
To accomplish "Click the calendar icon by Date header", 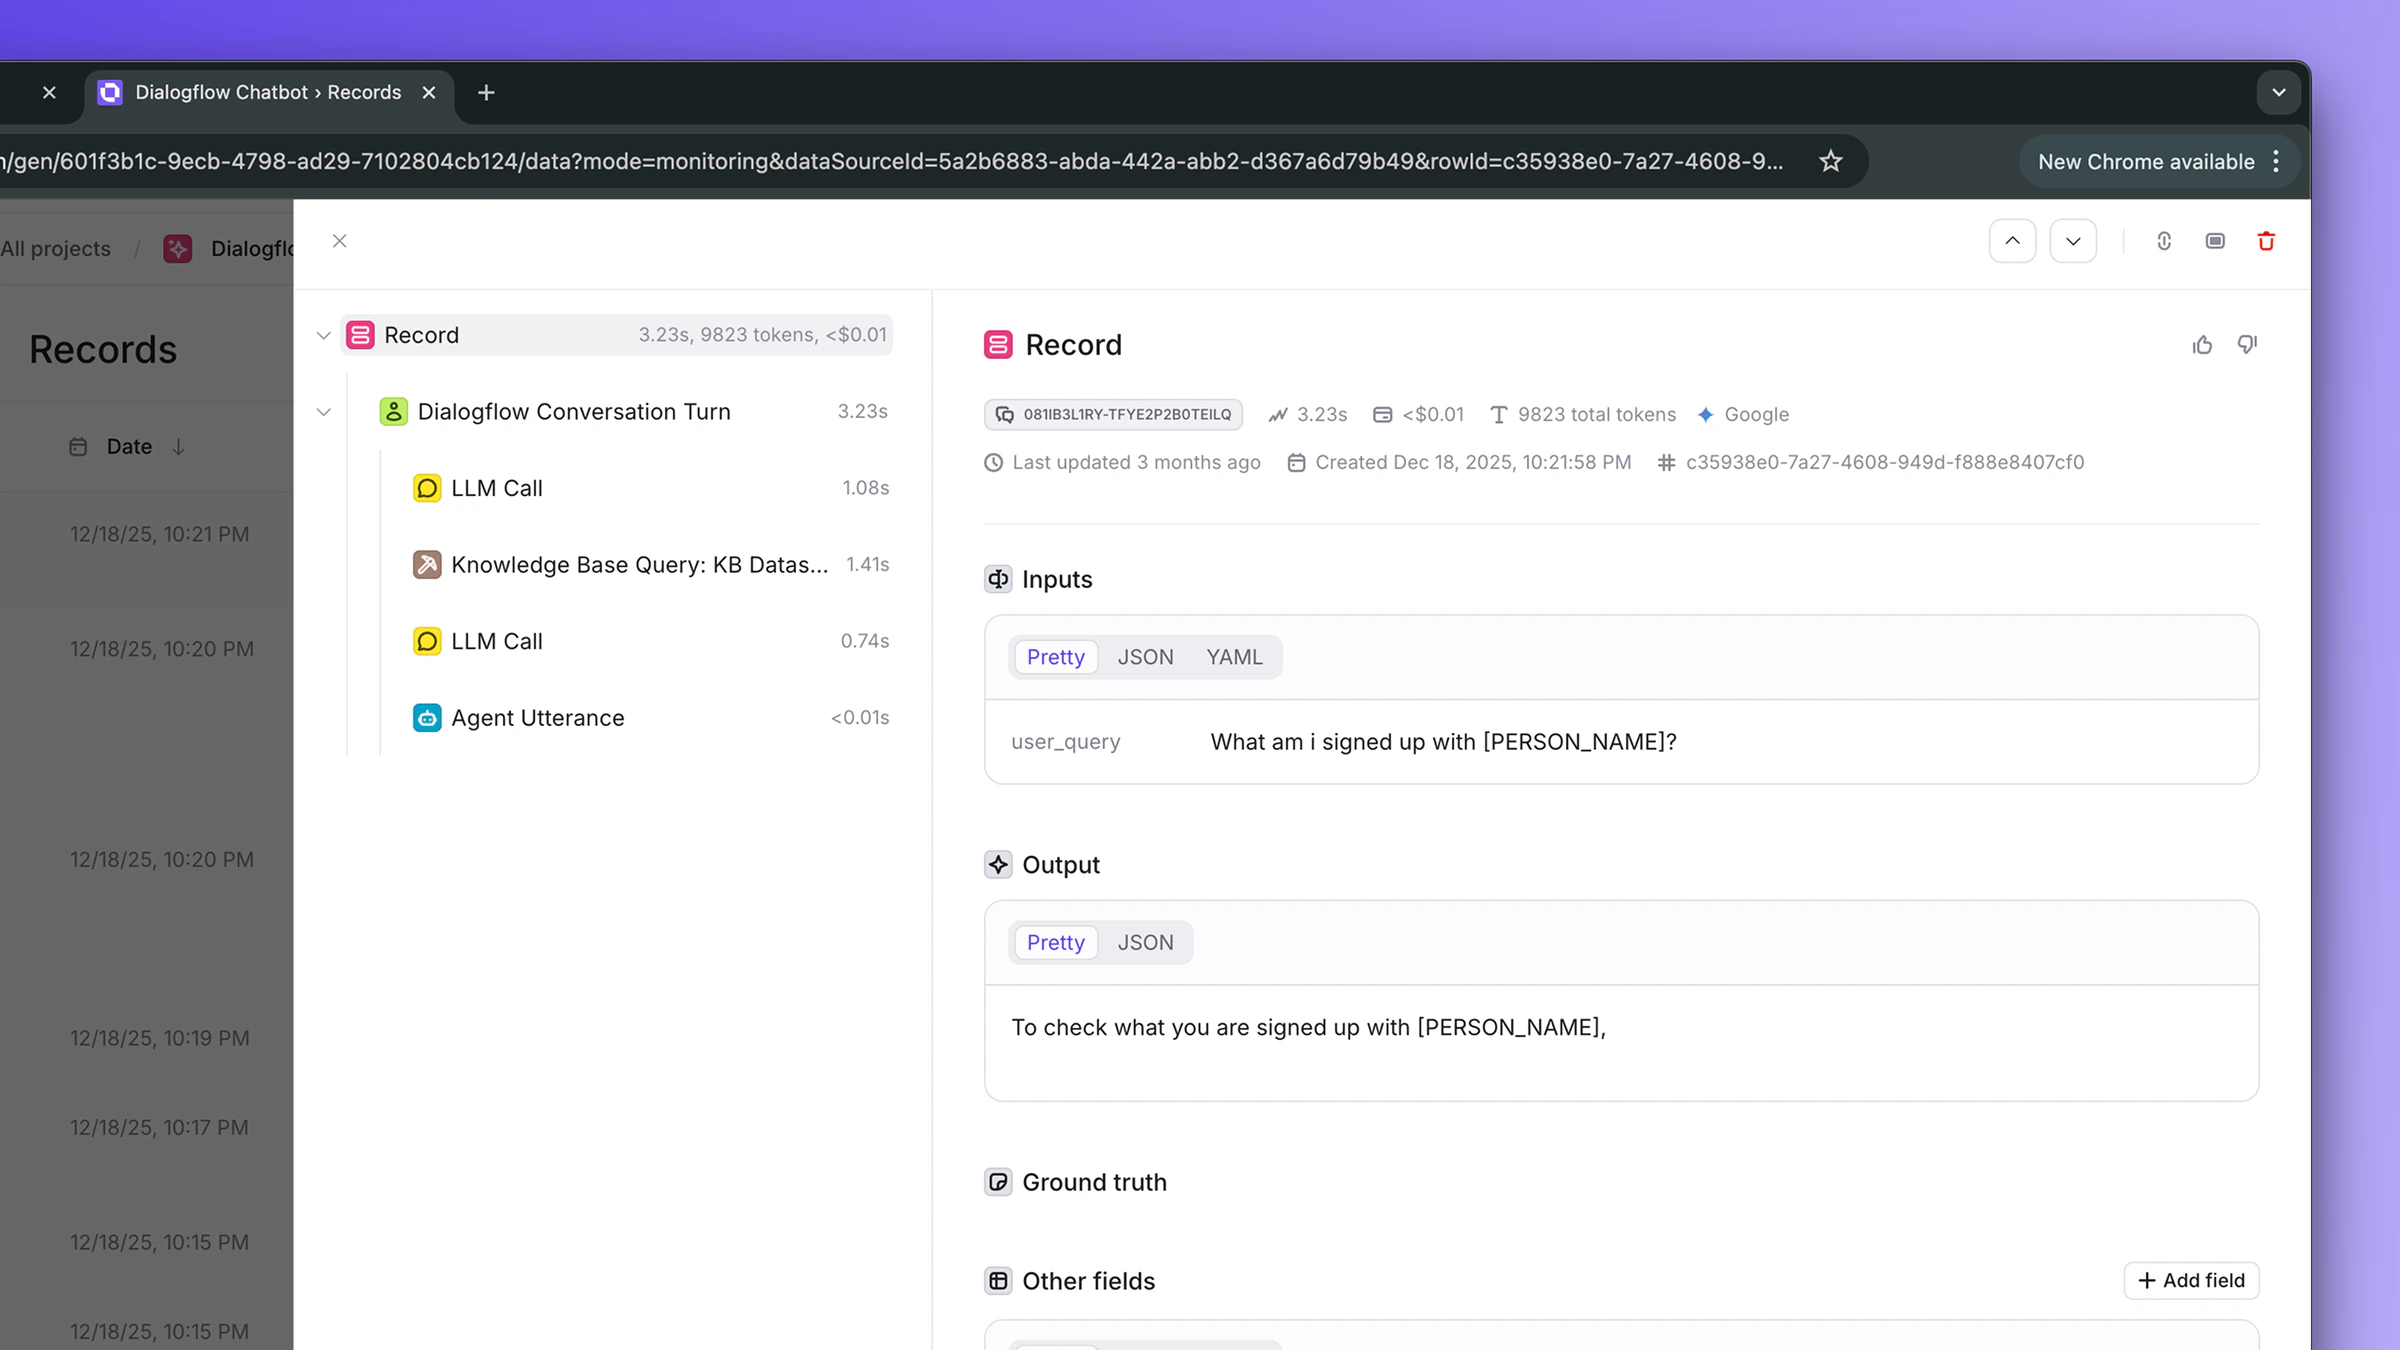I will pos(78,447).
